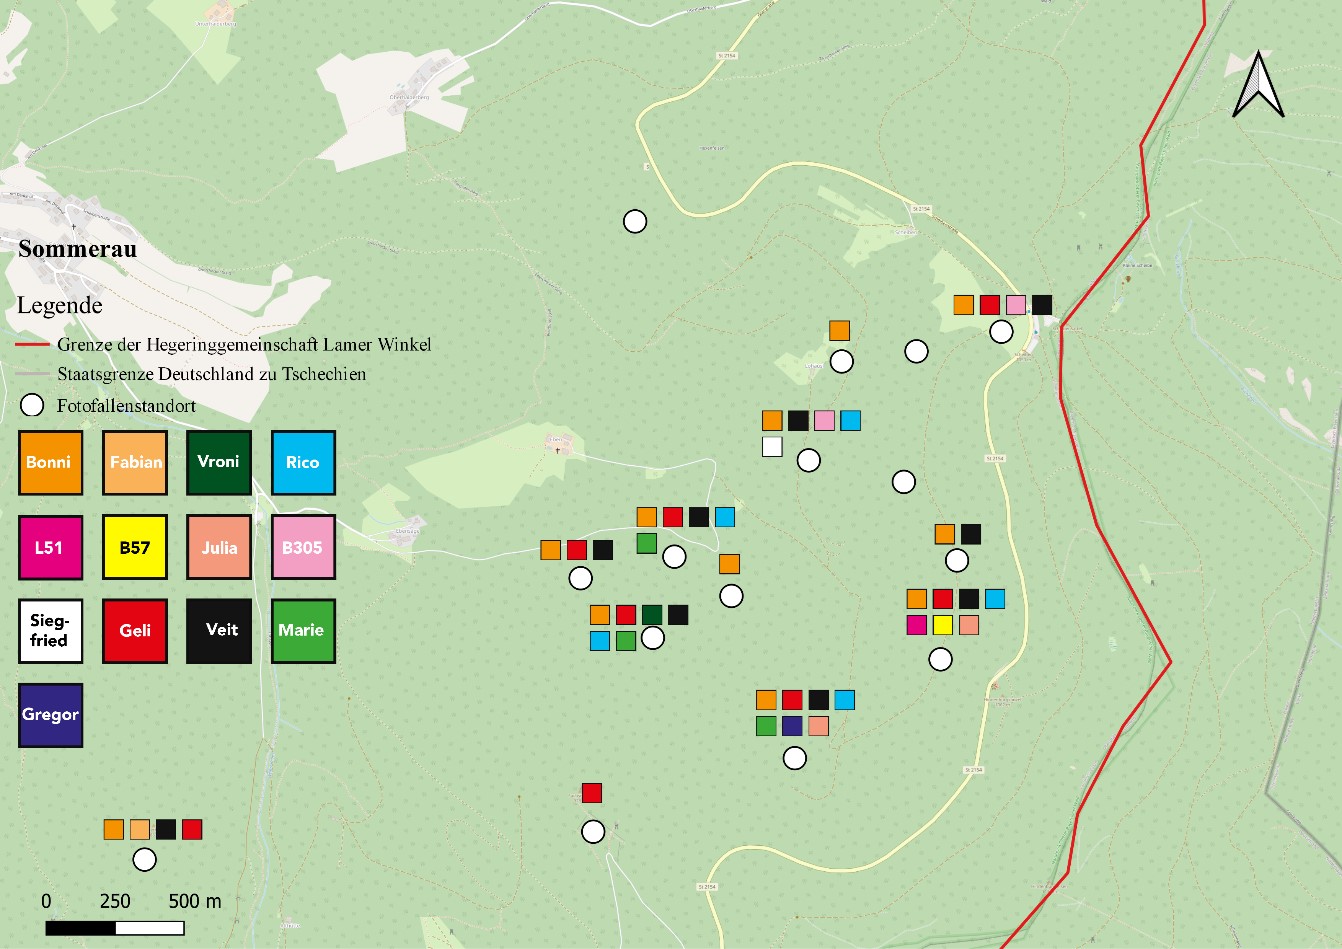The image size is (1342, 949).
Task: Click the Legende heading text
Action: tap(60, 305)
